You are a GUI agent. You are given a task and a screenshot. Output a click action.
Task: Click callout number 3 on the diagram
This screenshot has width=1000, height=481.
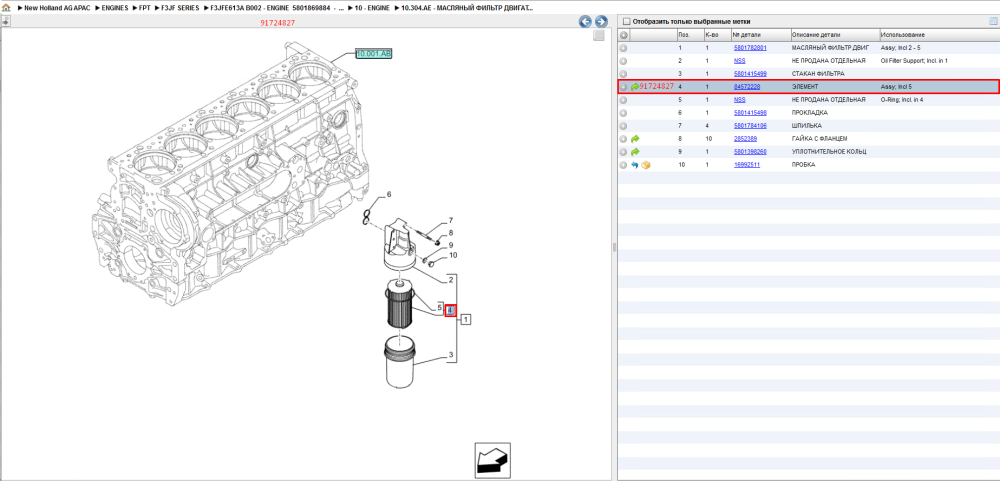coord(450,355)
